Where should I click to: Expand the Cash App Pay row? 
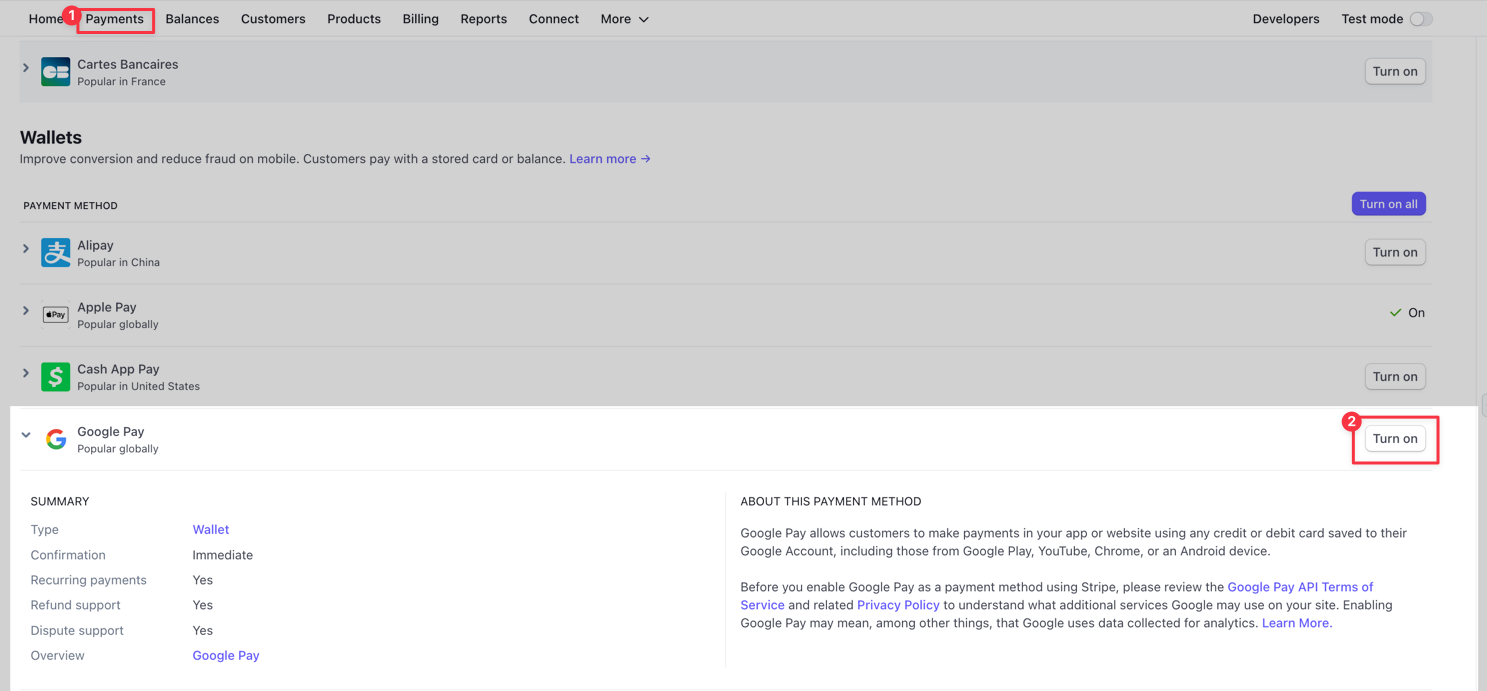pyautogui.click(x=26, y=373)
